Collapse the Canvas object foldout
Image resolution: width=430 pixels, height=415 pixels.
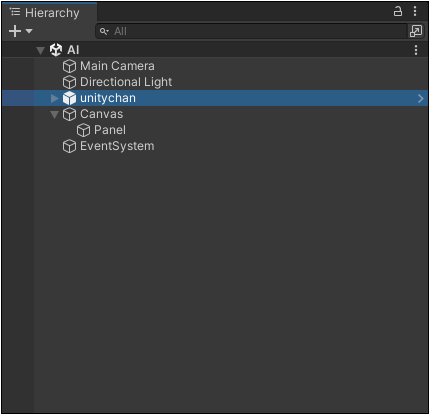[54, 115]
